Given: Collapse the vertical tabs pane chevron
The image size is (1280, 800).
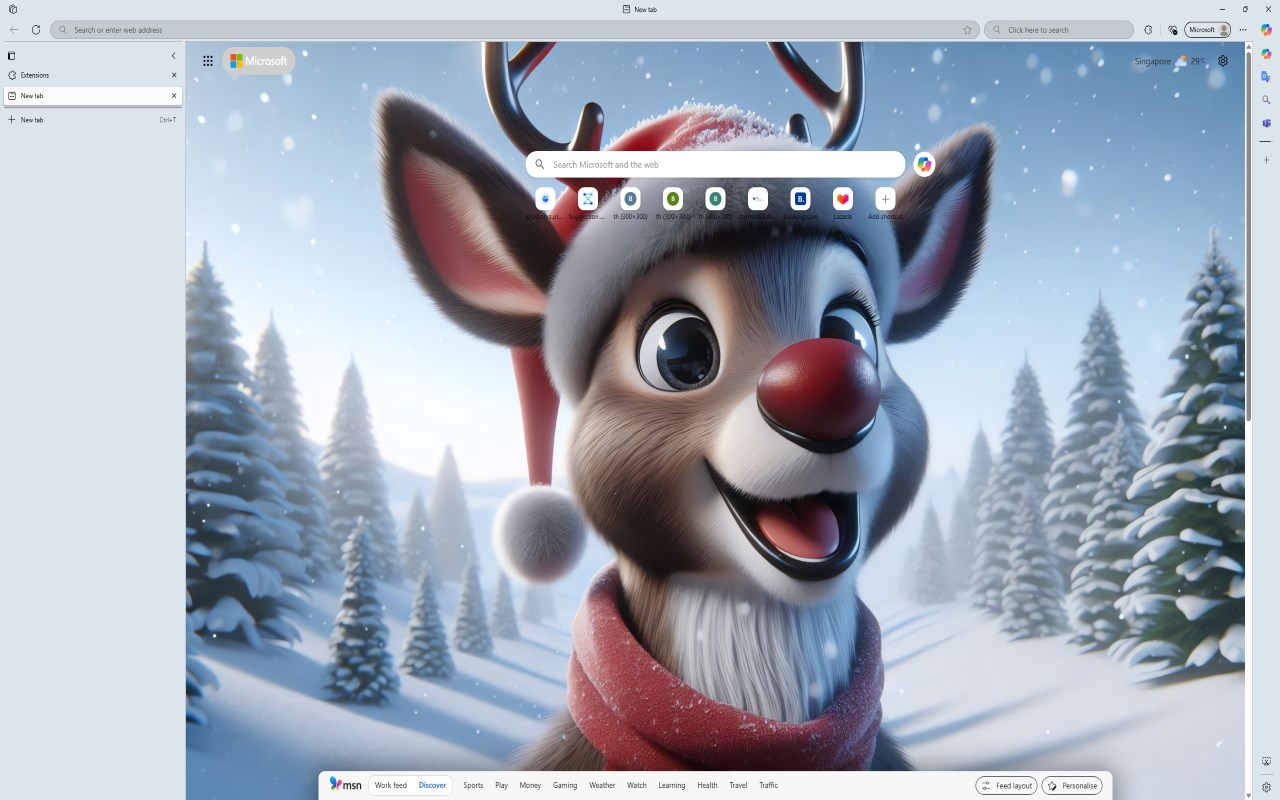Looking at the screenshot, I should click(173, 56).
